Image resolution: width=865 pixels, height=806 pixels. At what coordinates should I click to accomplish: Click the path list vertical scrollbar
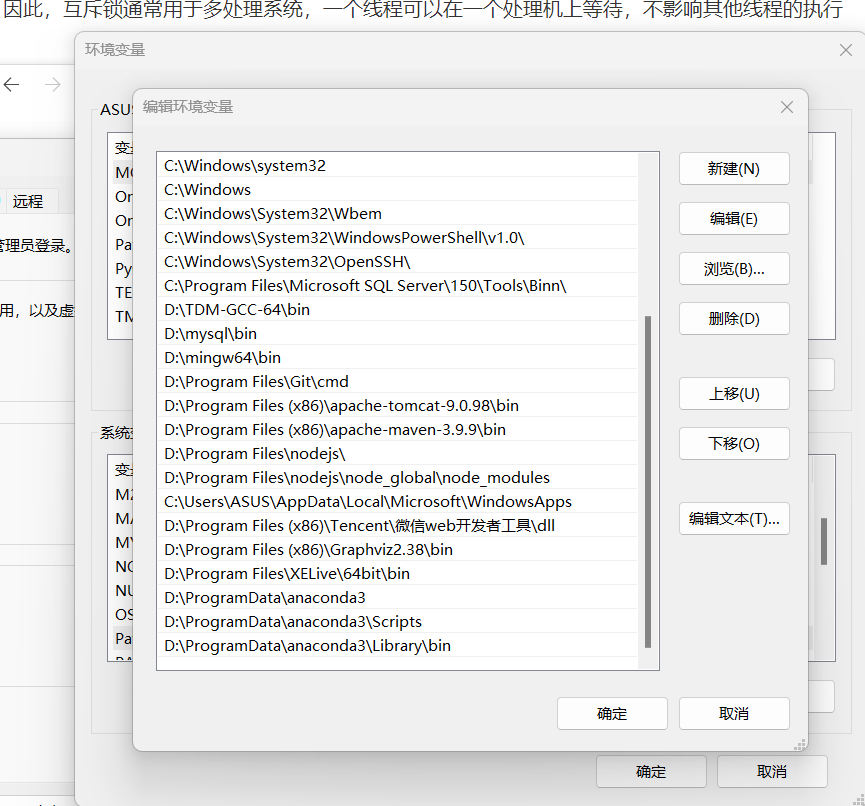pos(648,482)
